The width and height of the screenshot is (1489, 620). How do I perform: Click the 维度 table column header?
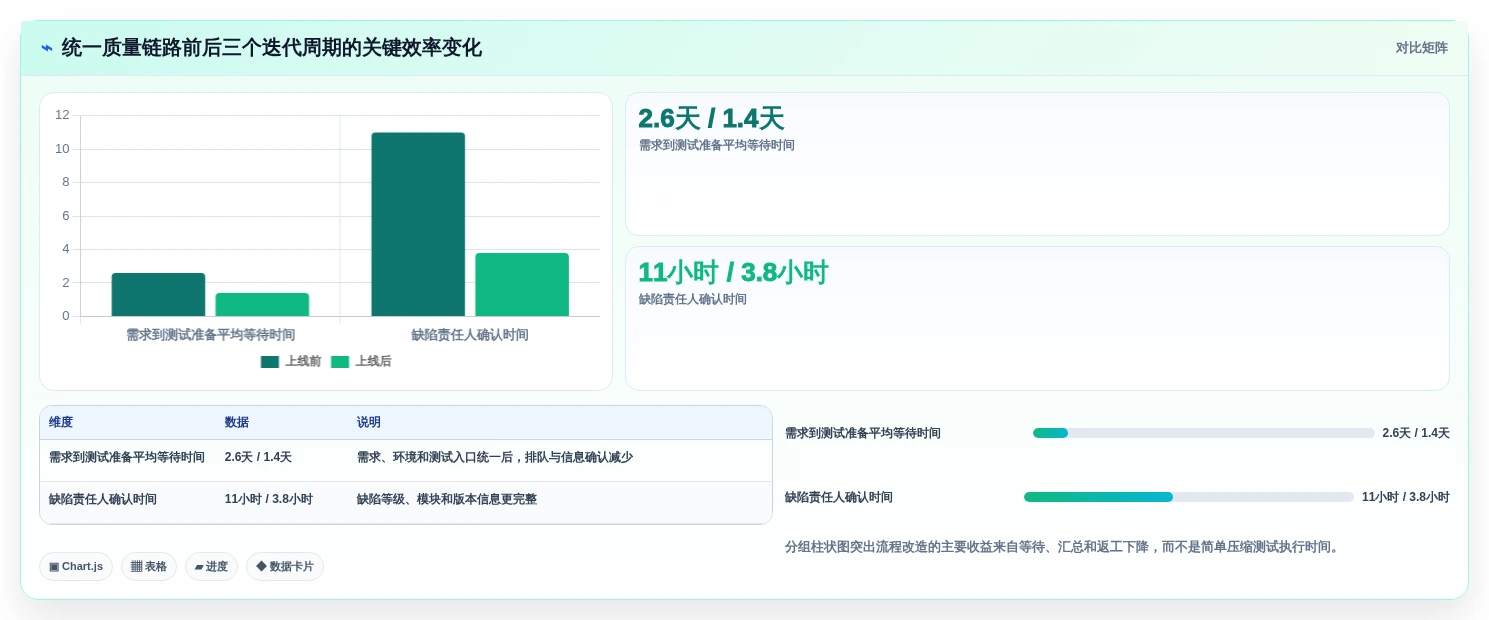point(61,423)
